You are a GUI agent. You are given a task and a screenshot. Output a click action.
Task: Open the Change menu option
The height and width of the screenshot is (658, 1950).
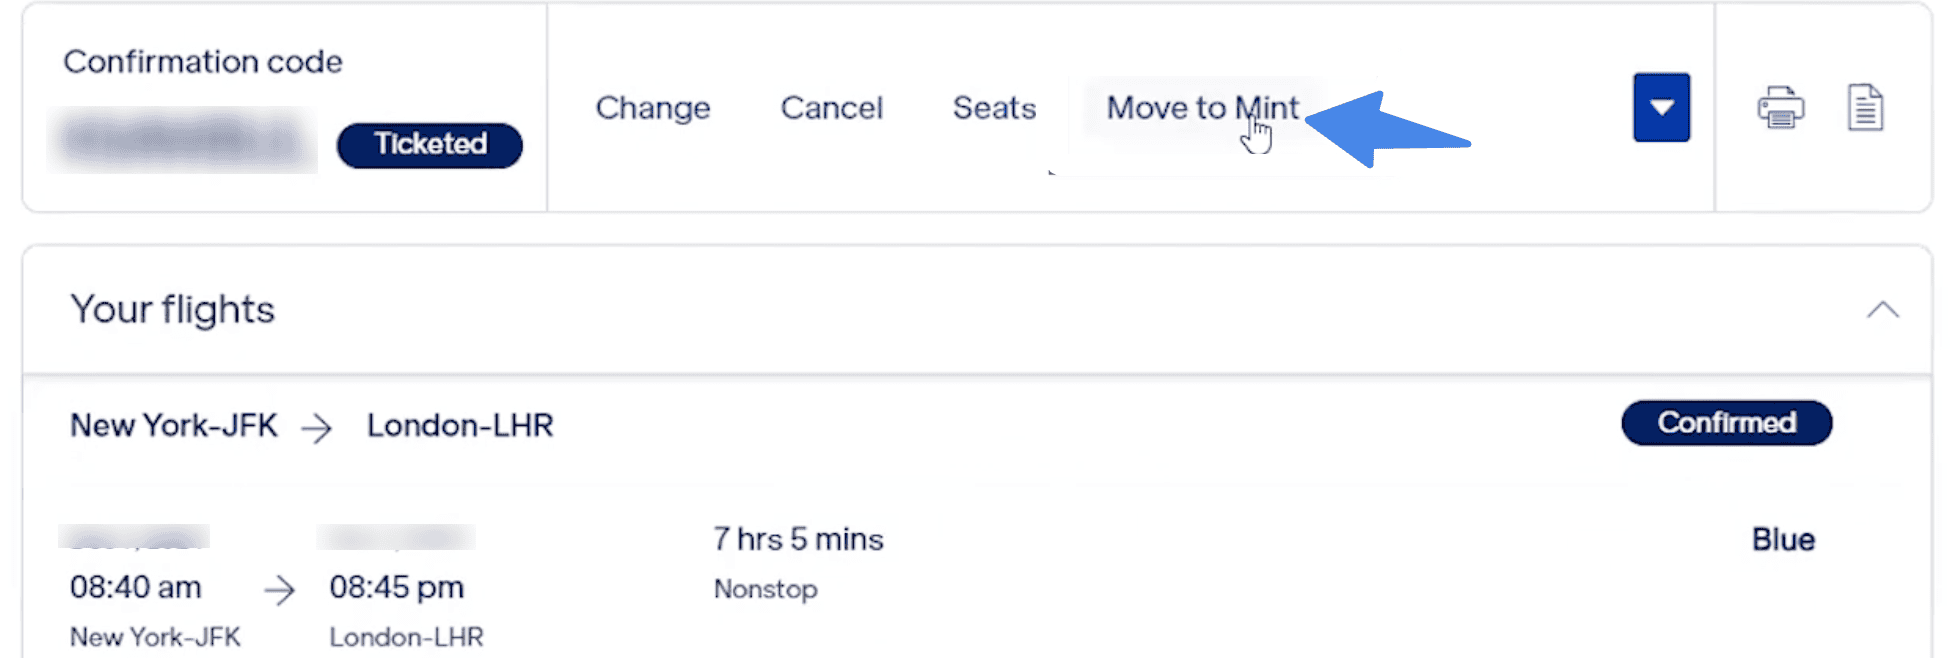(652, 108)
